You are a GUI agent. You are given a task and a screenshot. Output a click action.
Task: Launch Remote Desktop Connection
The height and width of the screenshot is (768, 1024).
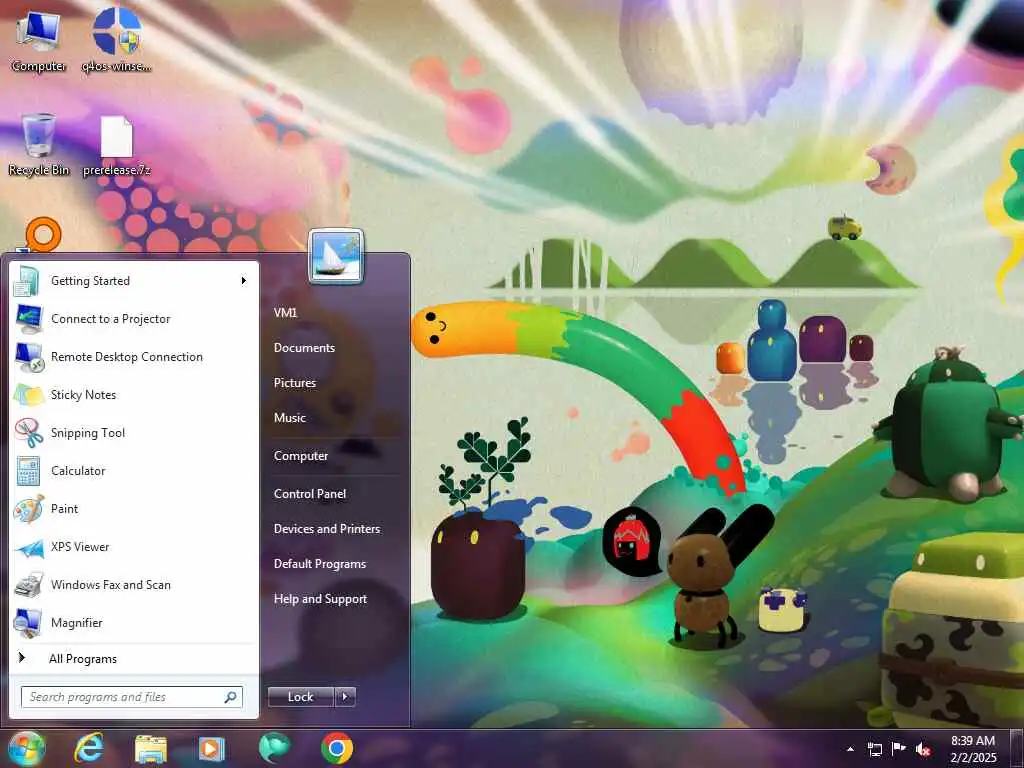[x=133, y=357]
